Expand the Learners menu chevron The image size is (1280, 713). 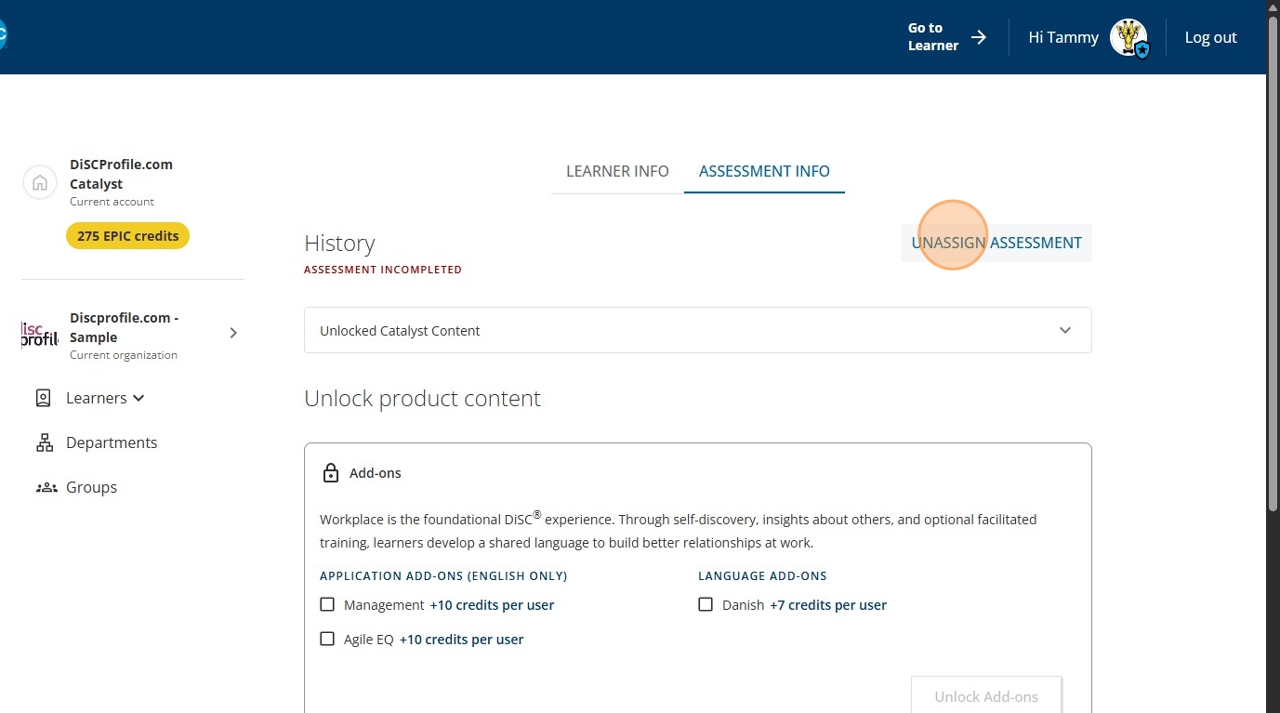138,398
